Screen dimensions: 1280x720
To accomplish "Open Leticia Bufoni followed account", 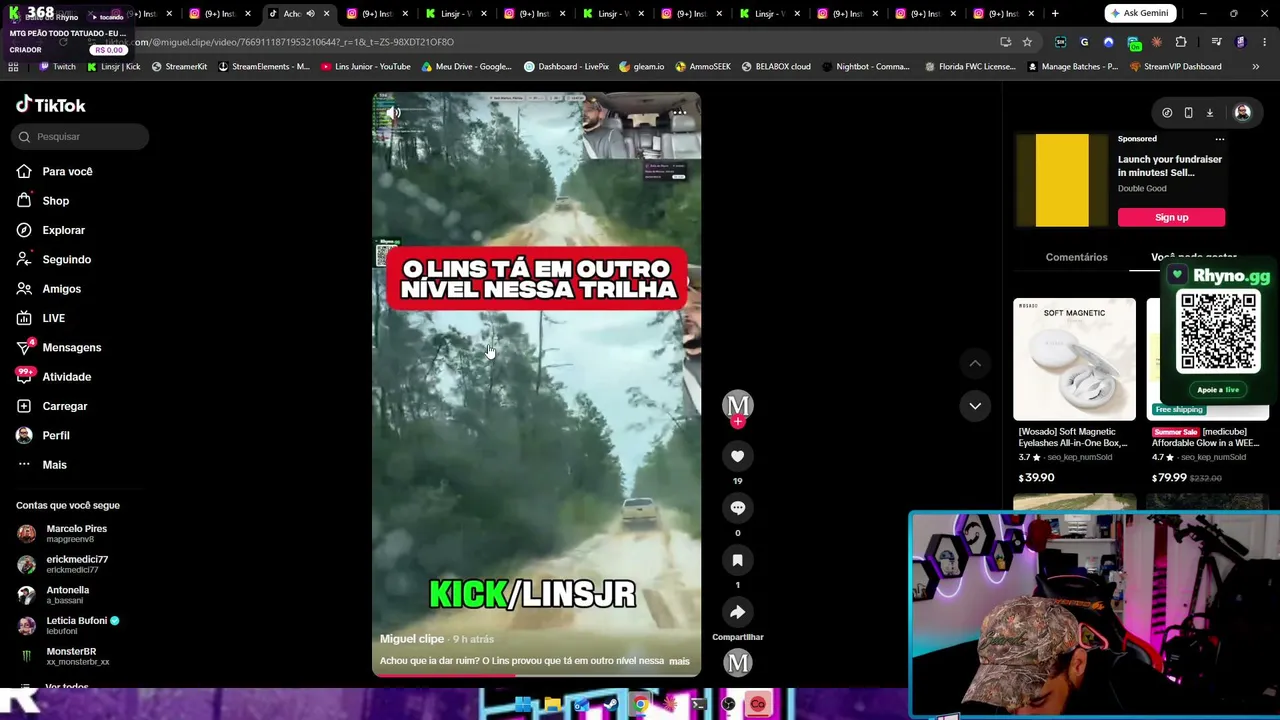I will click(68, 625).
